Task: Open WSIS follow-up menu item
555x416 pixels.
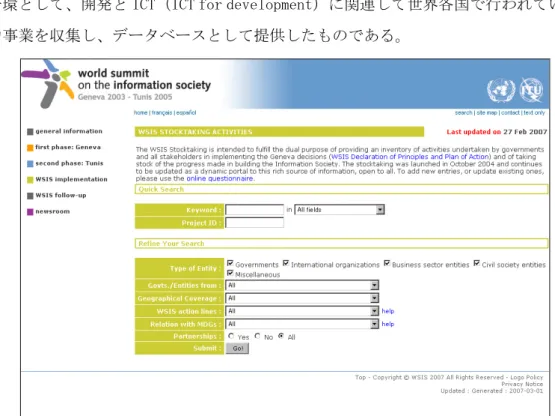Action: (x=61, y=195)
